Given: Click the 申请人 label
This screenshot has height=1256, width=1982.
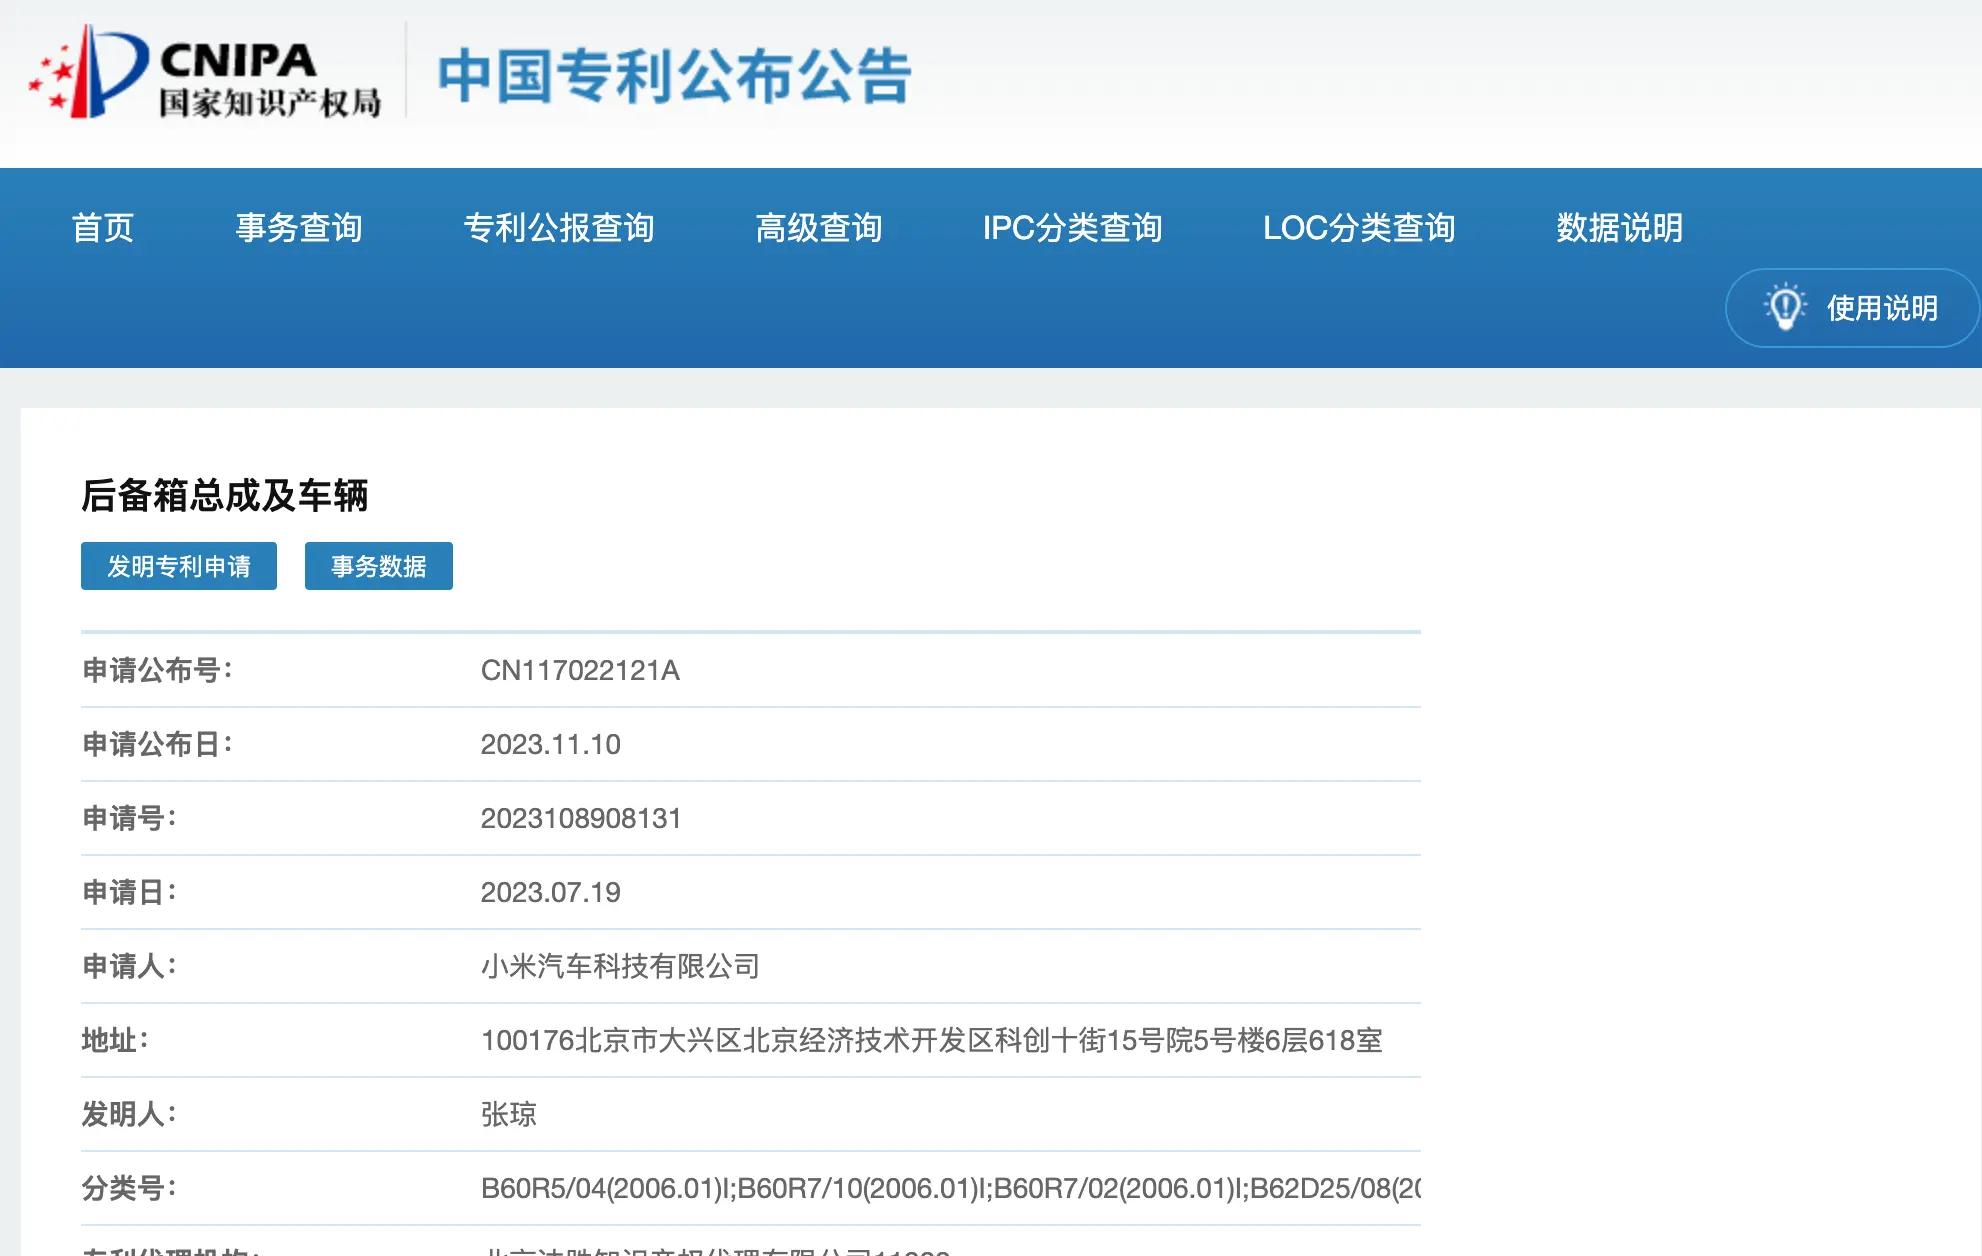Looking at the screenshot, I should click(x=129, y=966).
